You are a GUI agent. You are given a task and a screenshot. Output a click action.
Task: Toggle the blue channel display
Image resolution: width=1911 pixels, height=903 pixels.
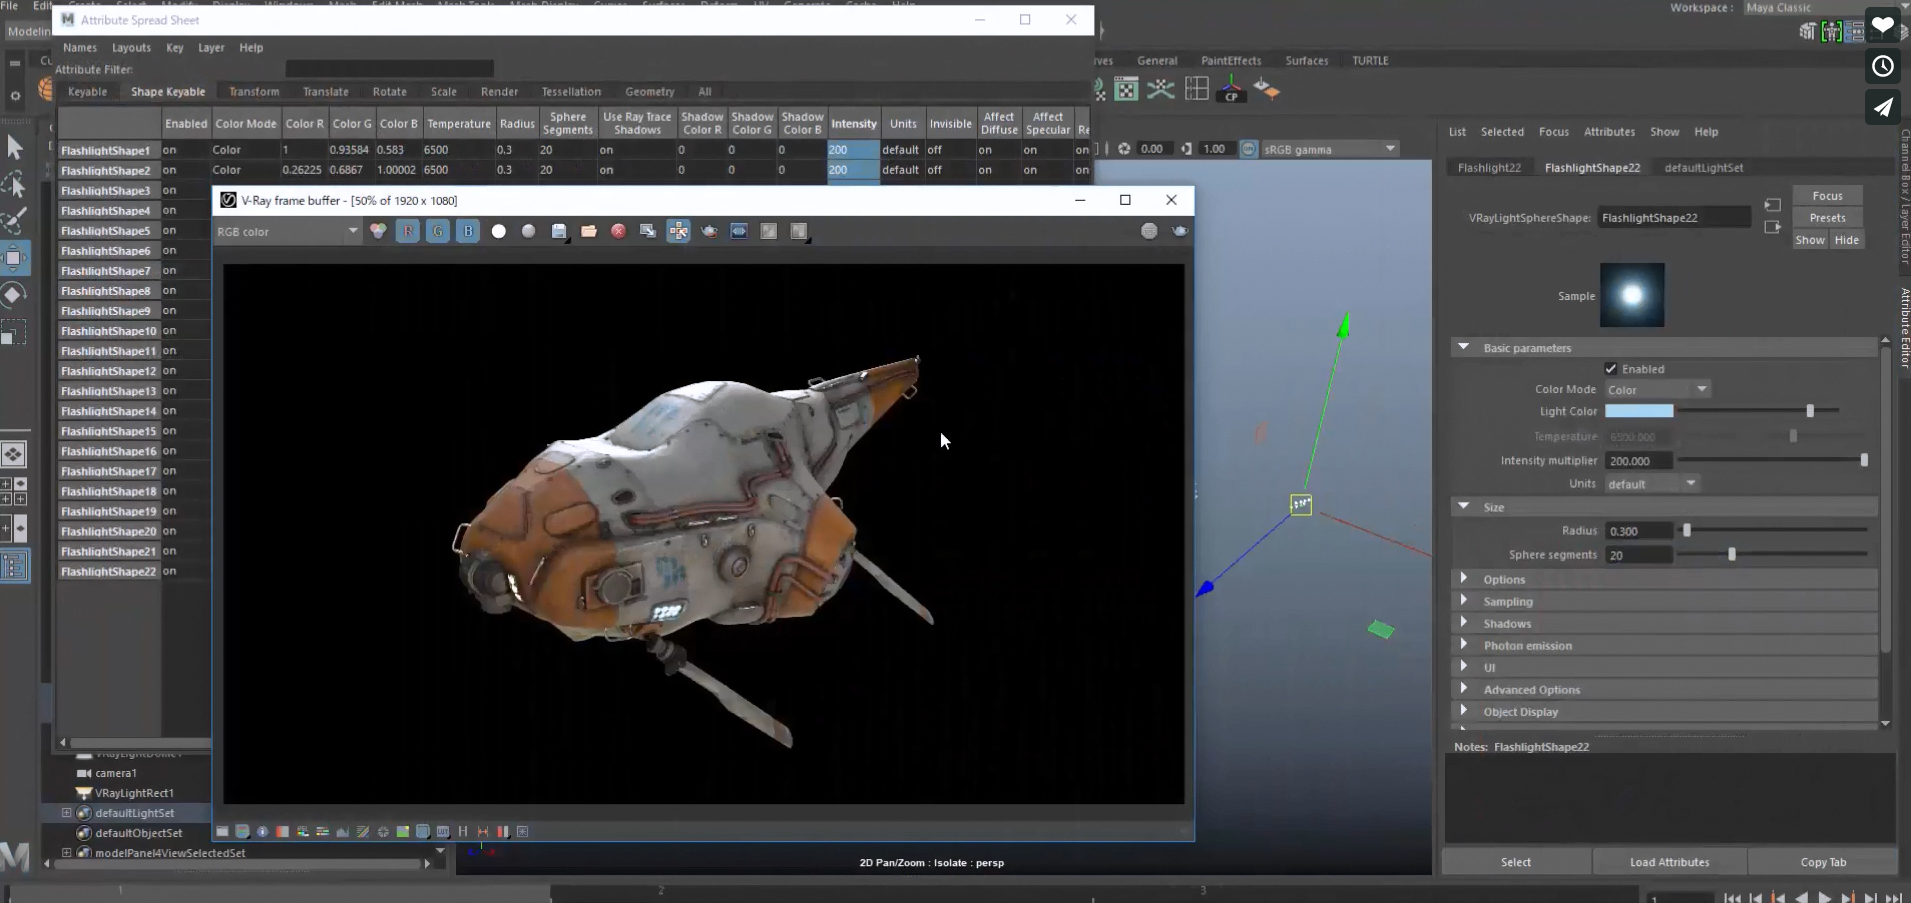468,231
